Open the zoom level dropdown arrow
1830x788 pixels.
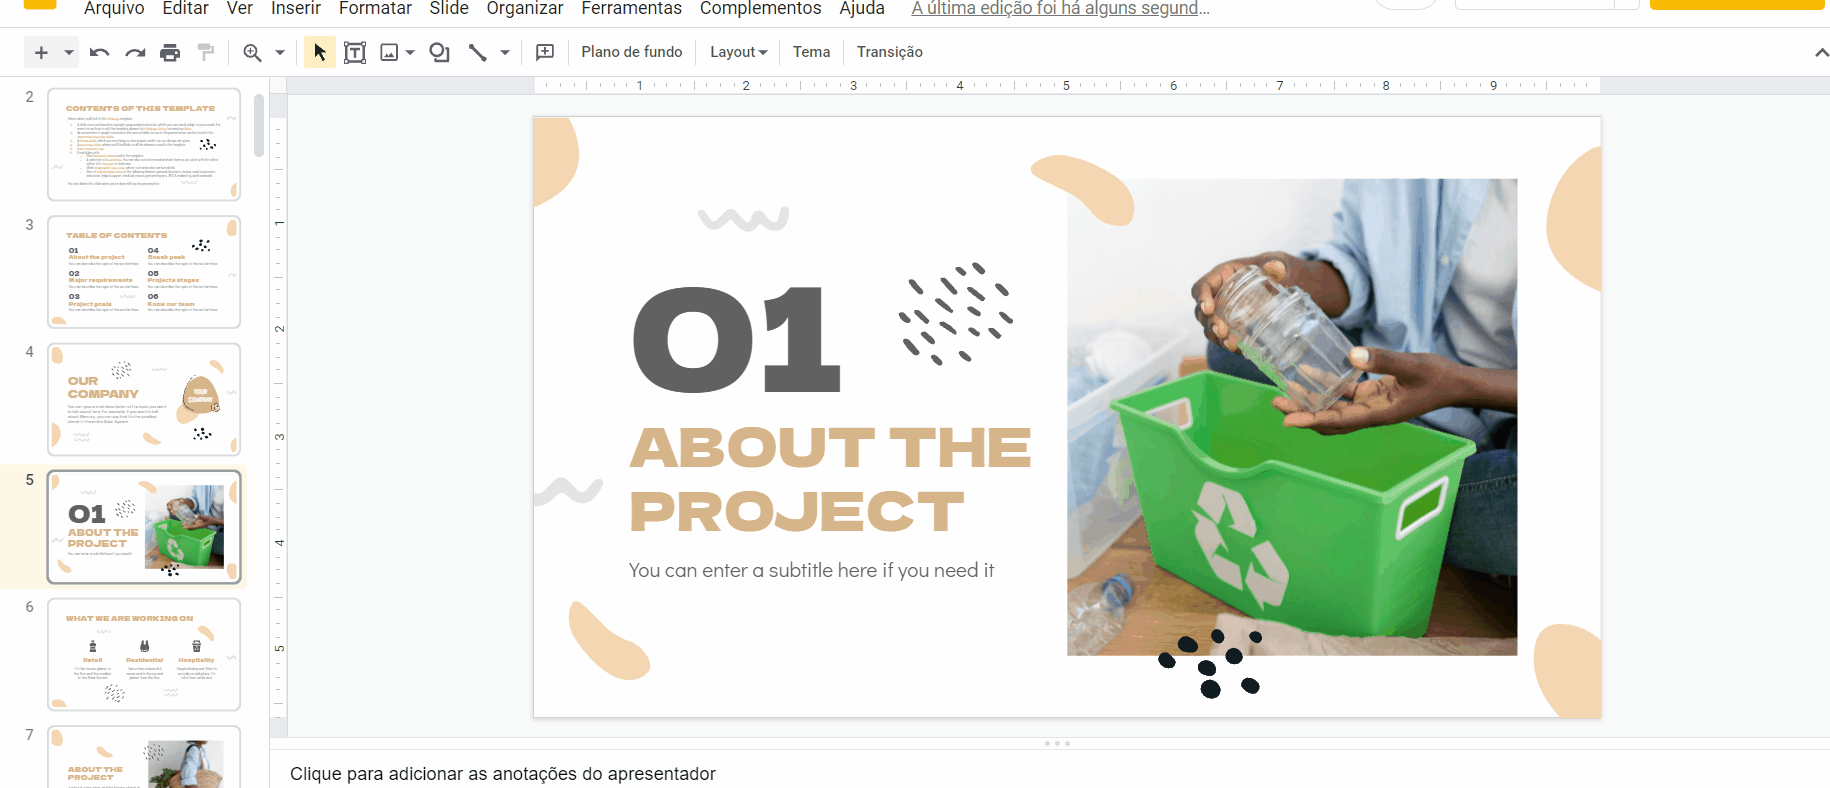pyautogui.click(x=280, y=52)
